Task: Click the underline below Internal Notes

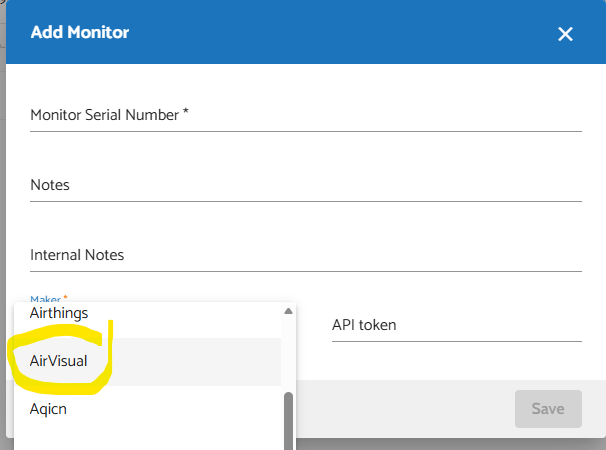Action: (305, 271)
